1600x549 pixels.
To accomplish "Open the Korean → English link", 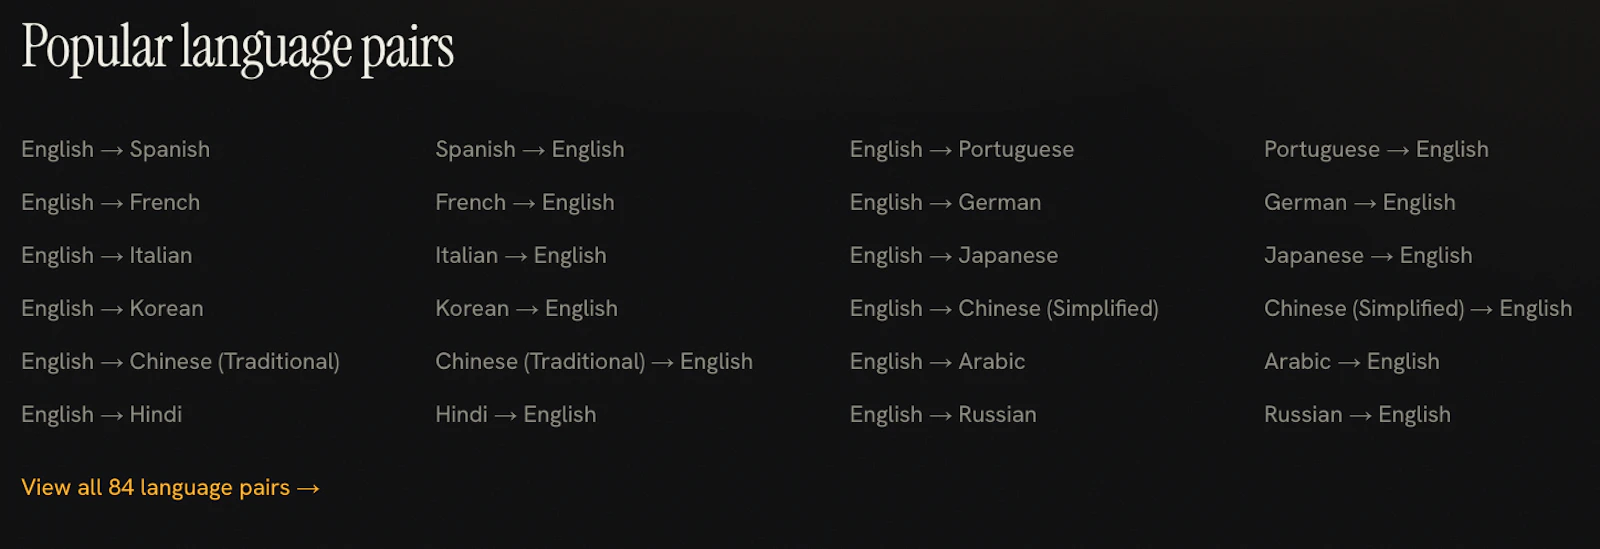I will click(x=527, y=308).
